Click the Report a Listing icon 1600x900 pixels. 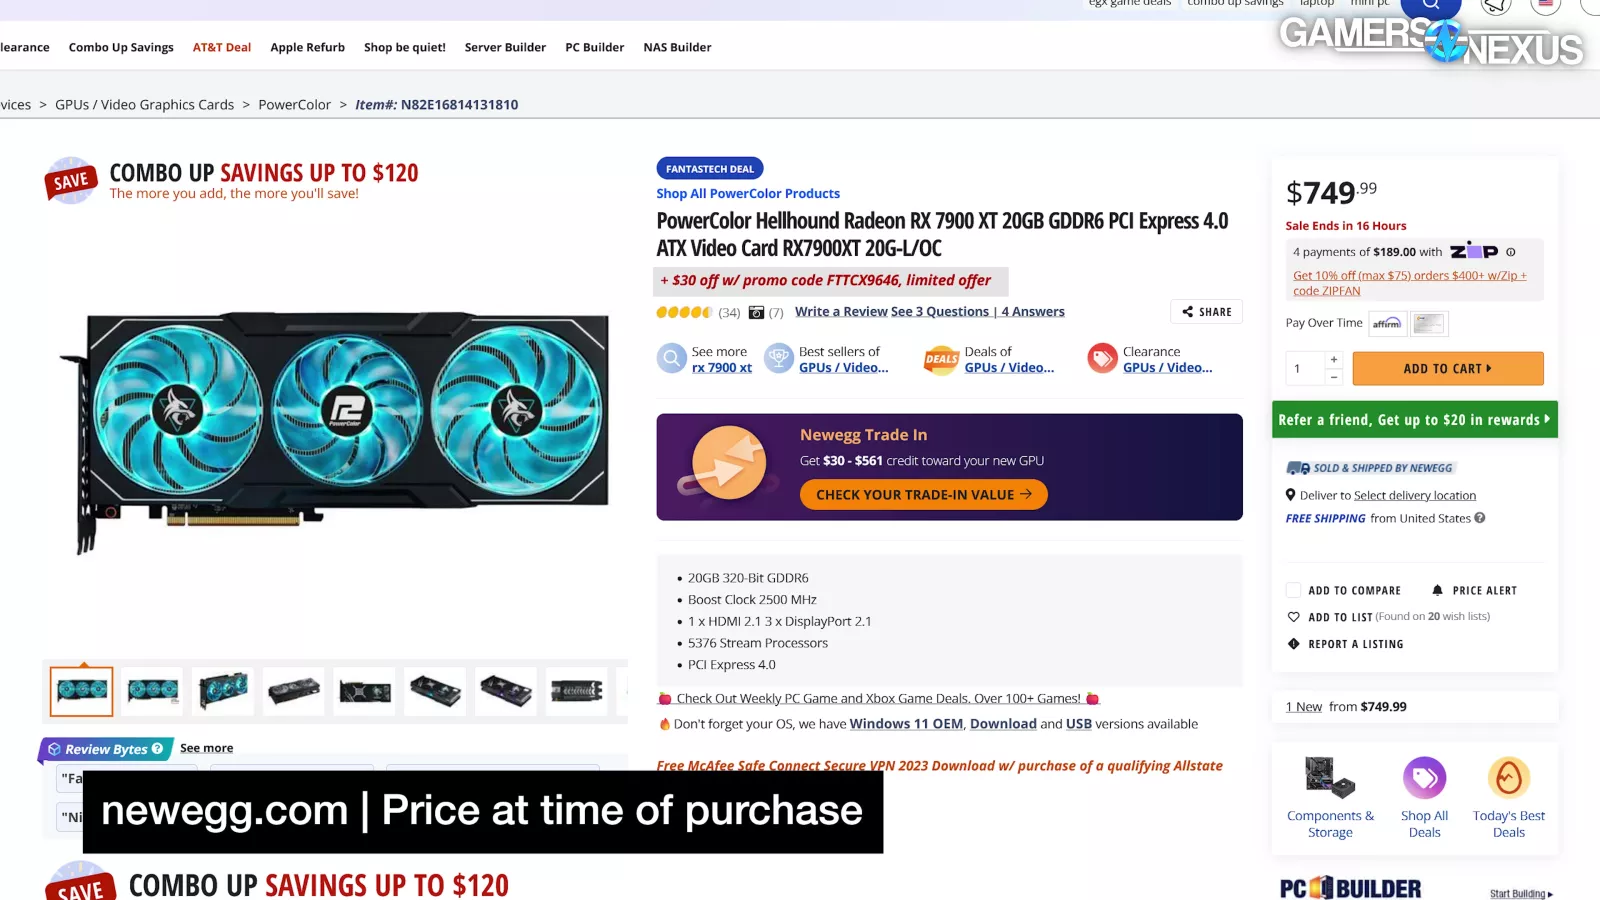coord(1293,644)
